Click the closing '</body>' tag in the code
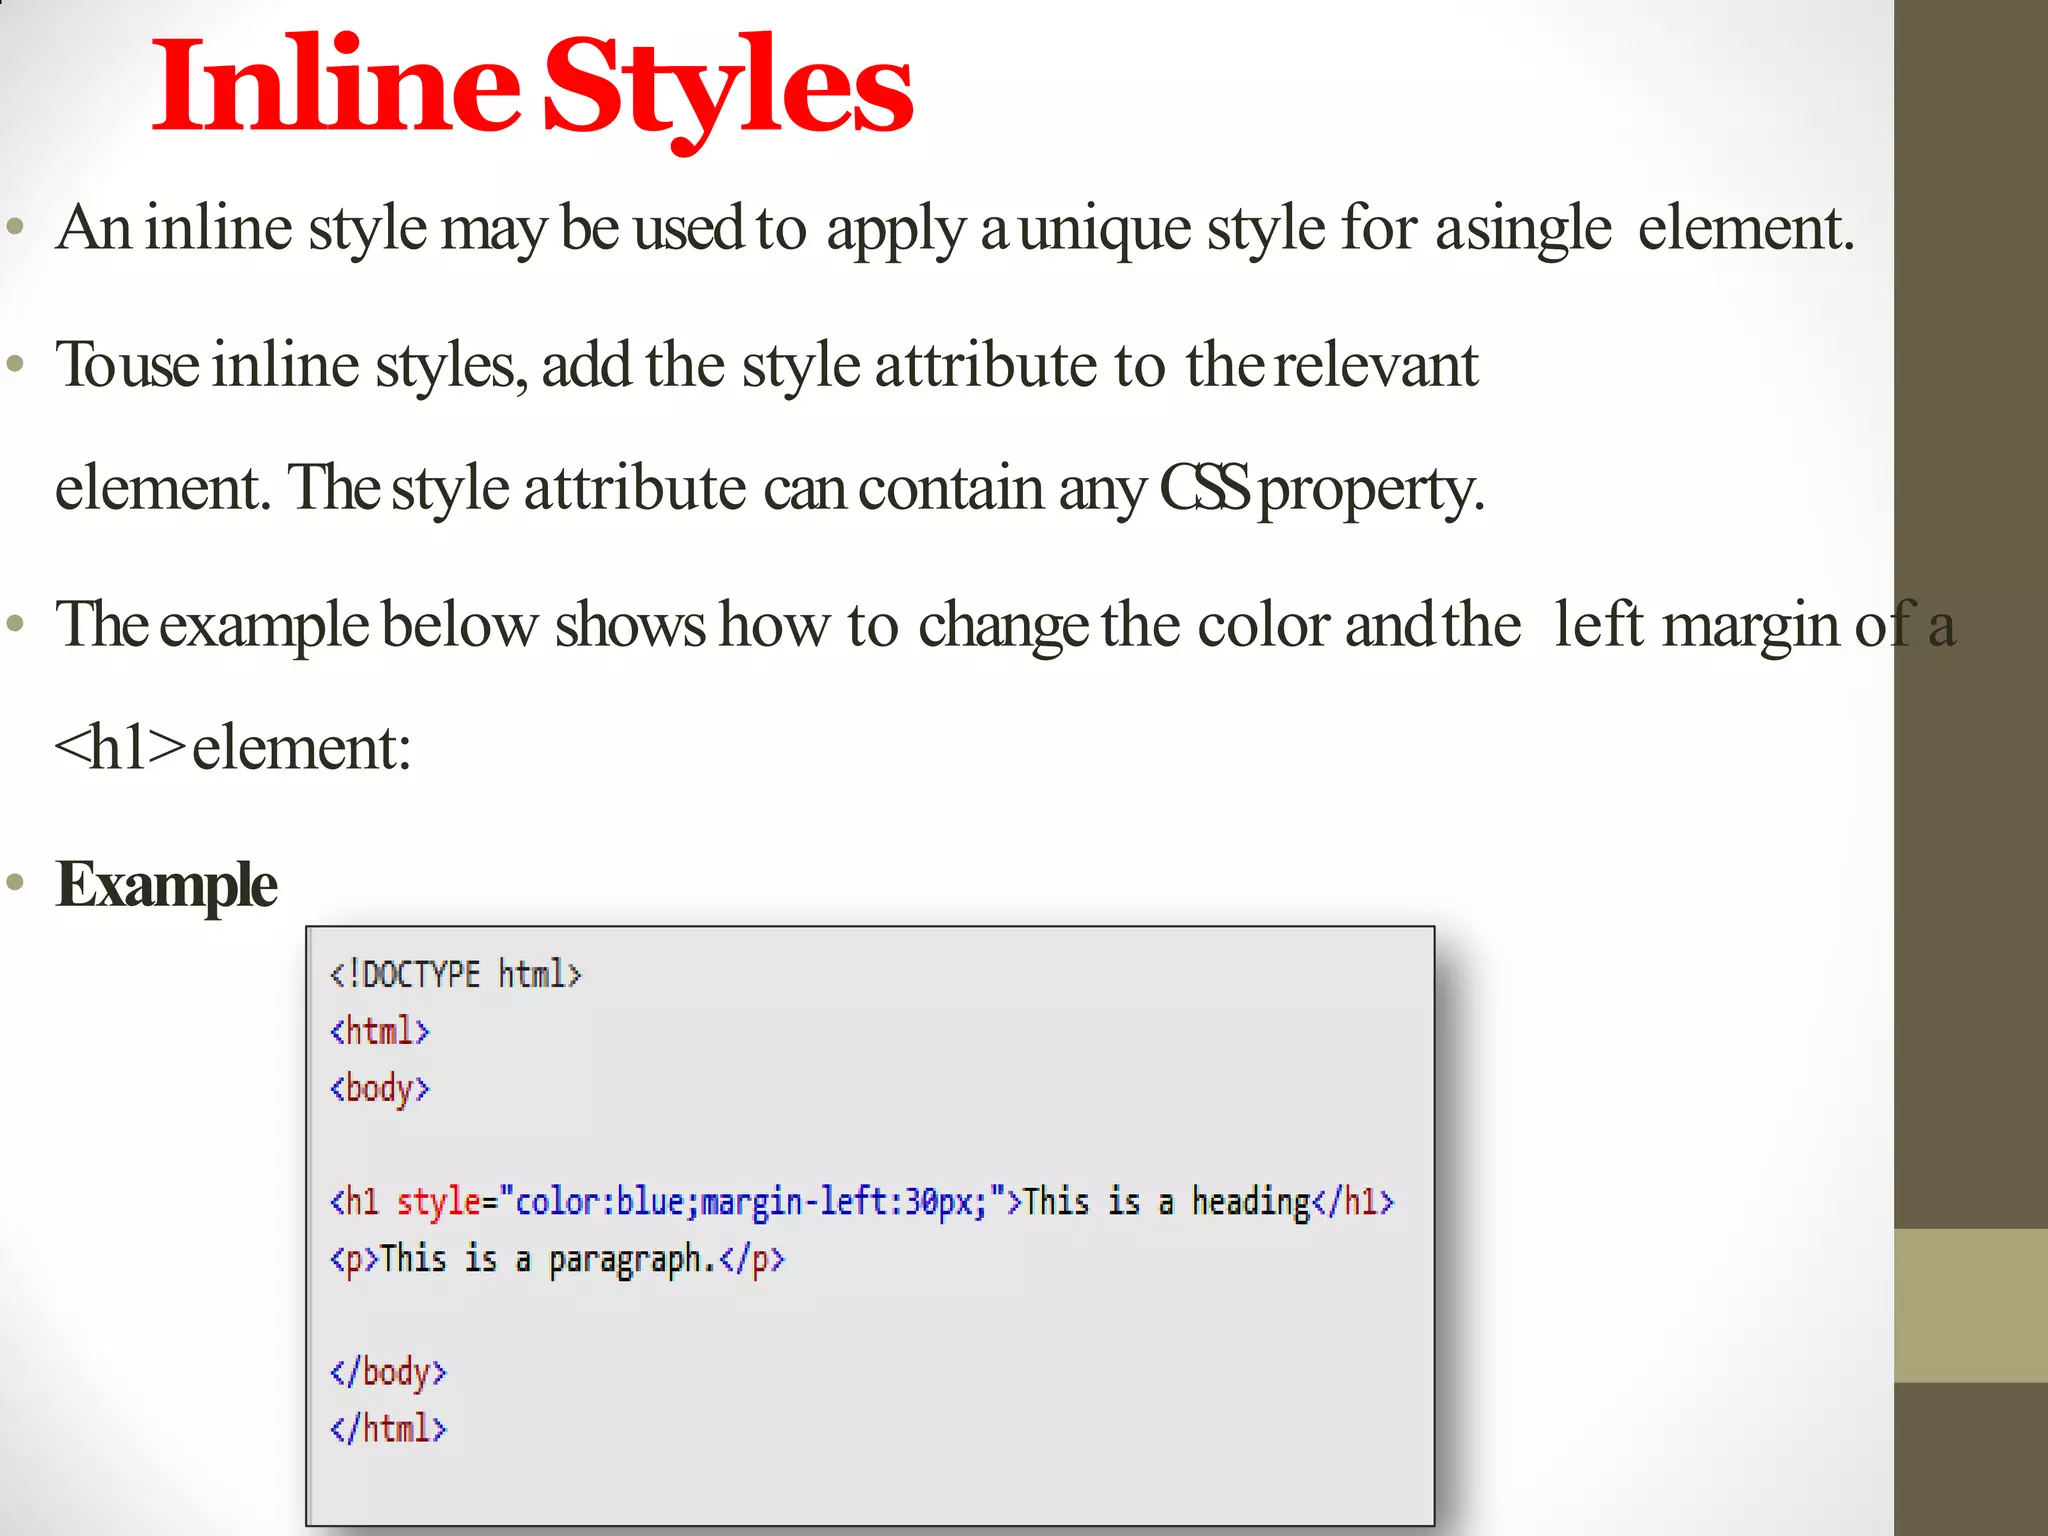This screenshot has height=1536, width=2048. point(388,1373)
